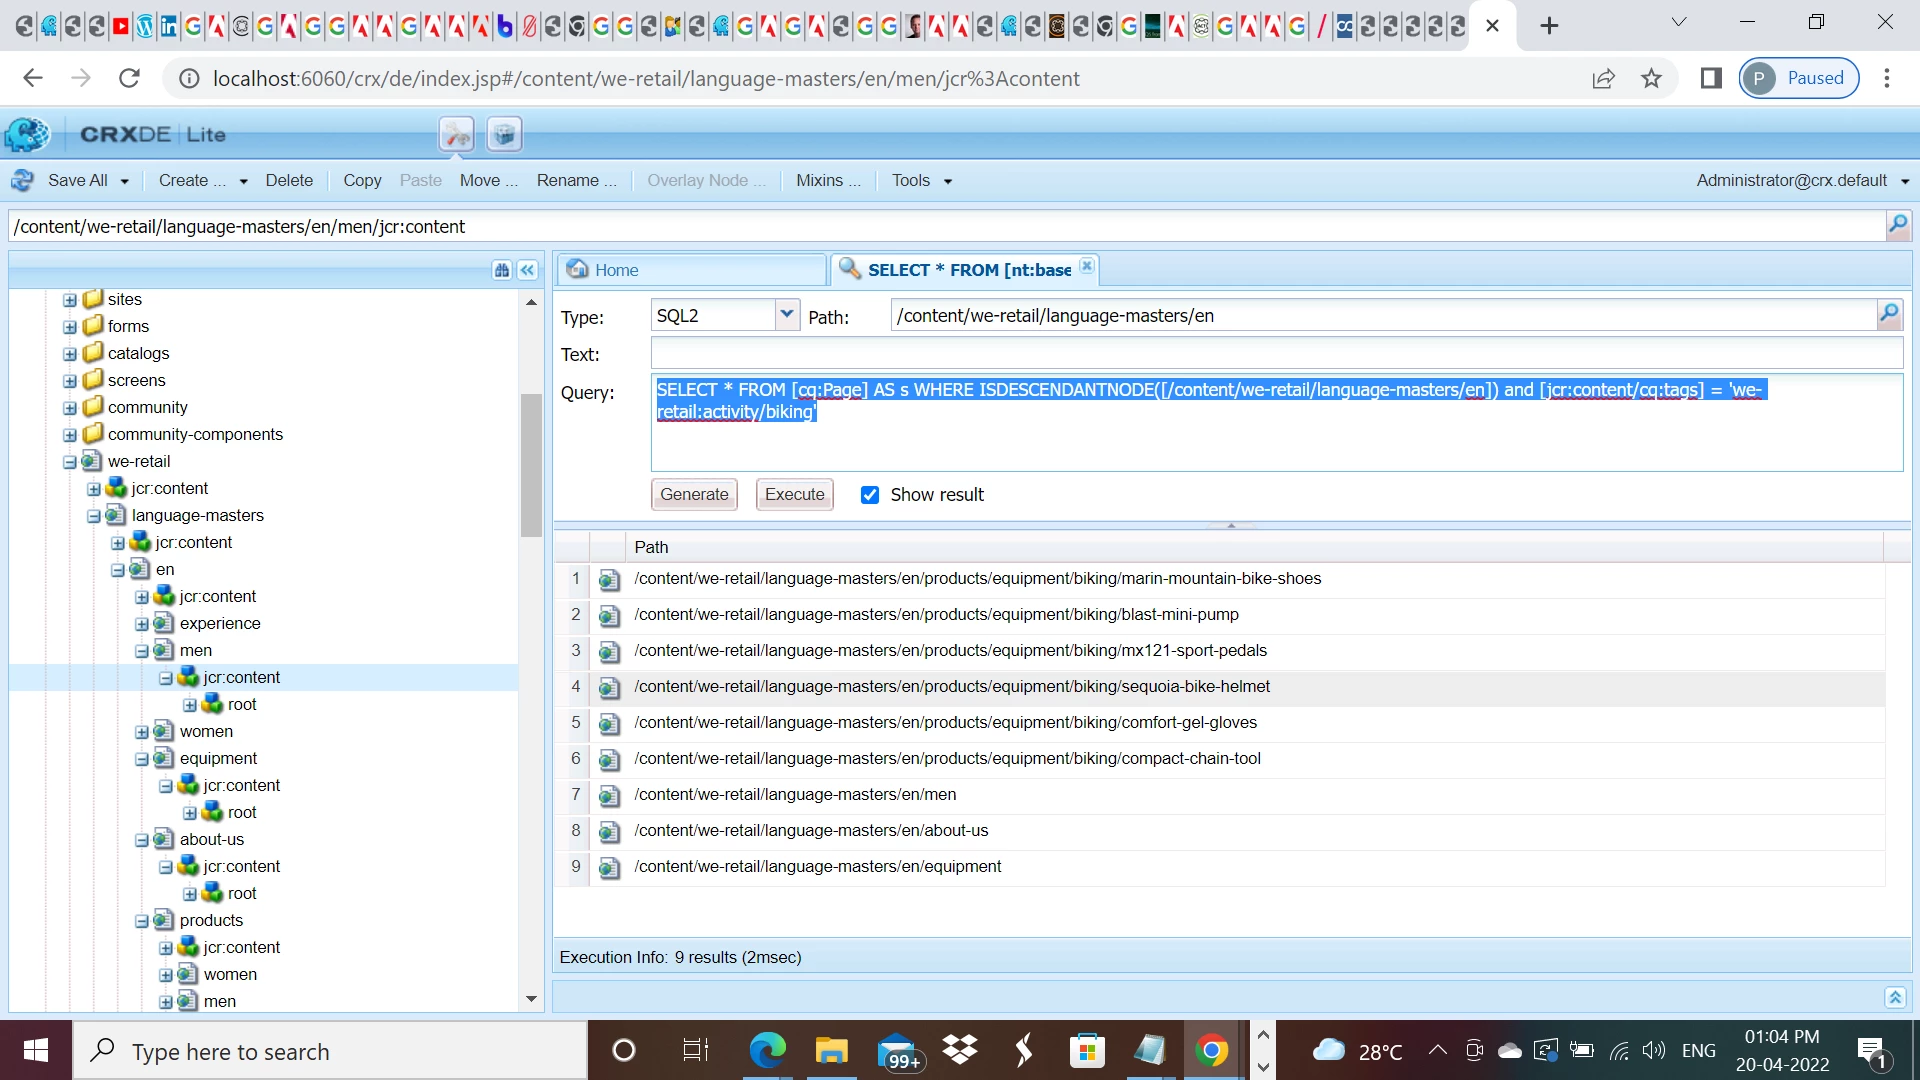Screen dimensions: 1920x1080
Task: Expand the bottom panel with double-chevron icon
Action: (1895, 997)
